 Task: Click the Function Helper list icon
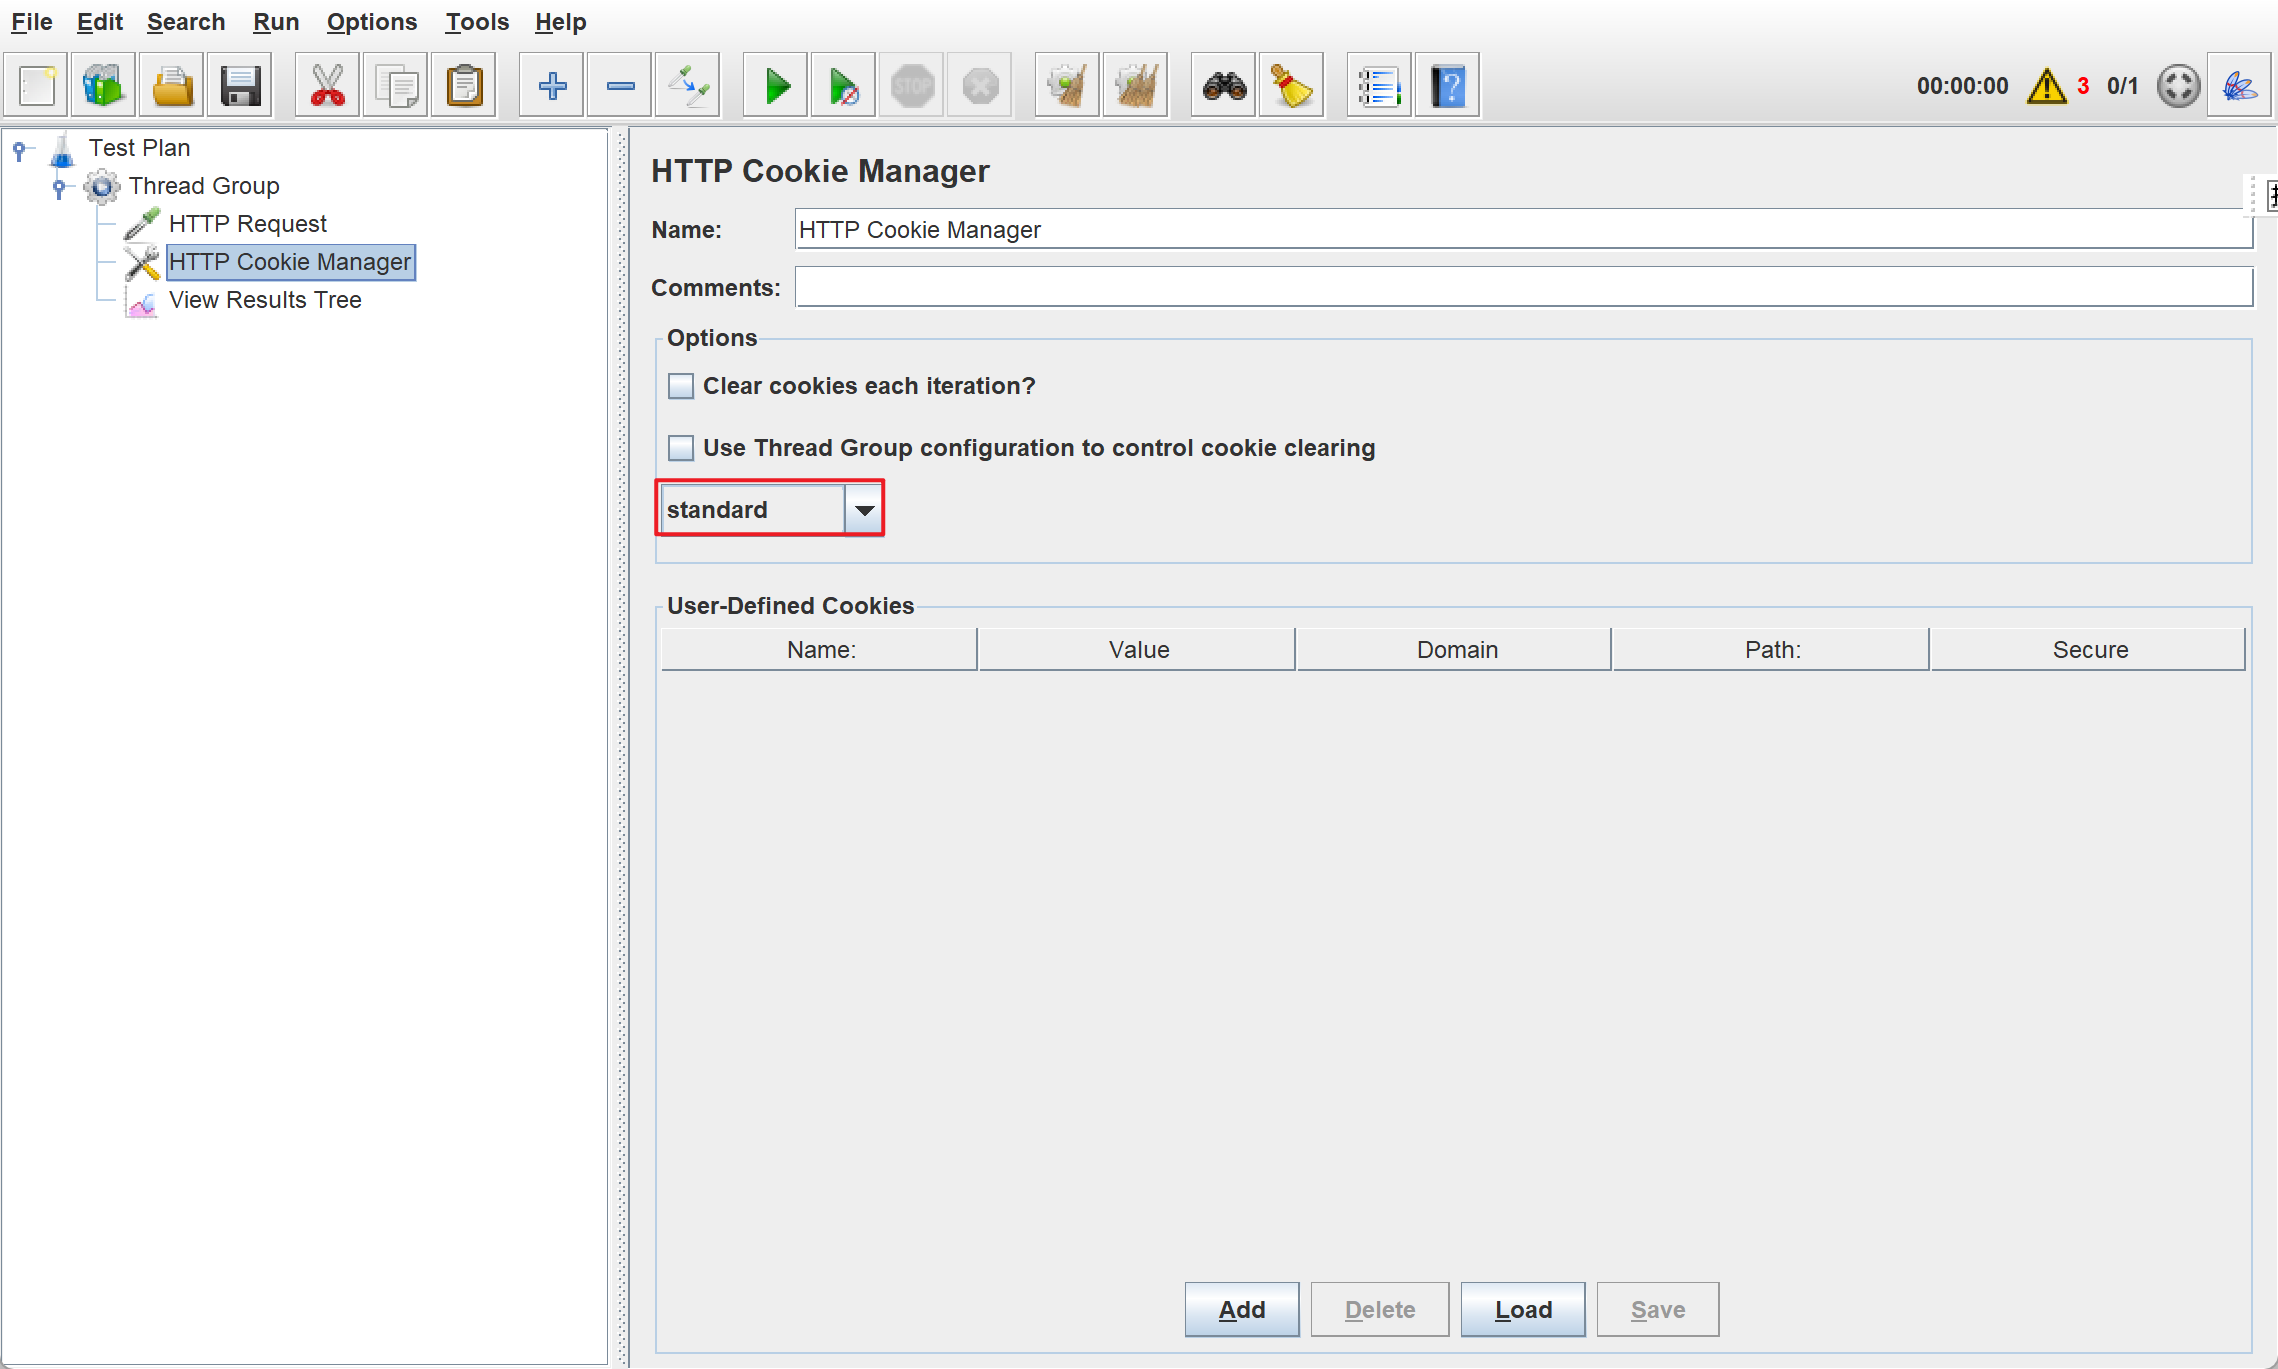click(x=1378, y=86)
